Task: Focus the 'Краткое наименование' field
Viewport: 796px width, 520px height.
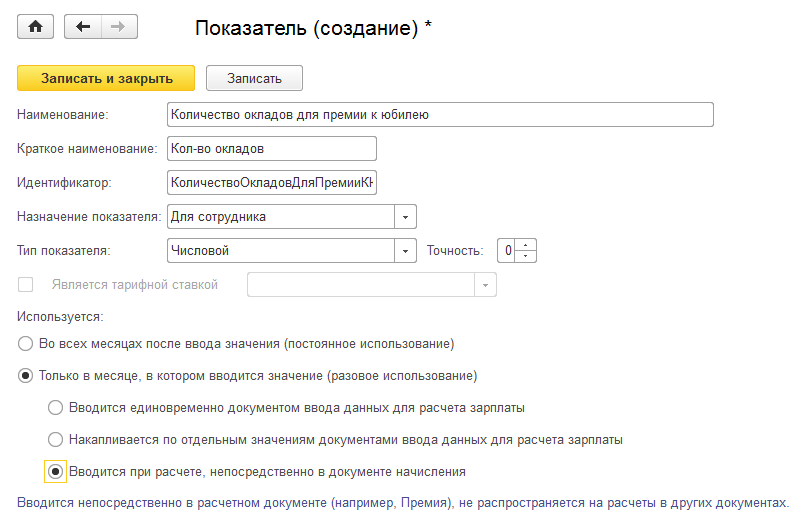Action: (272, 149)
